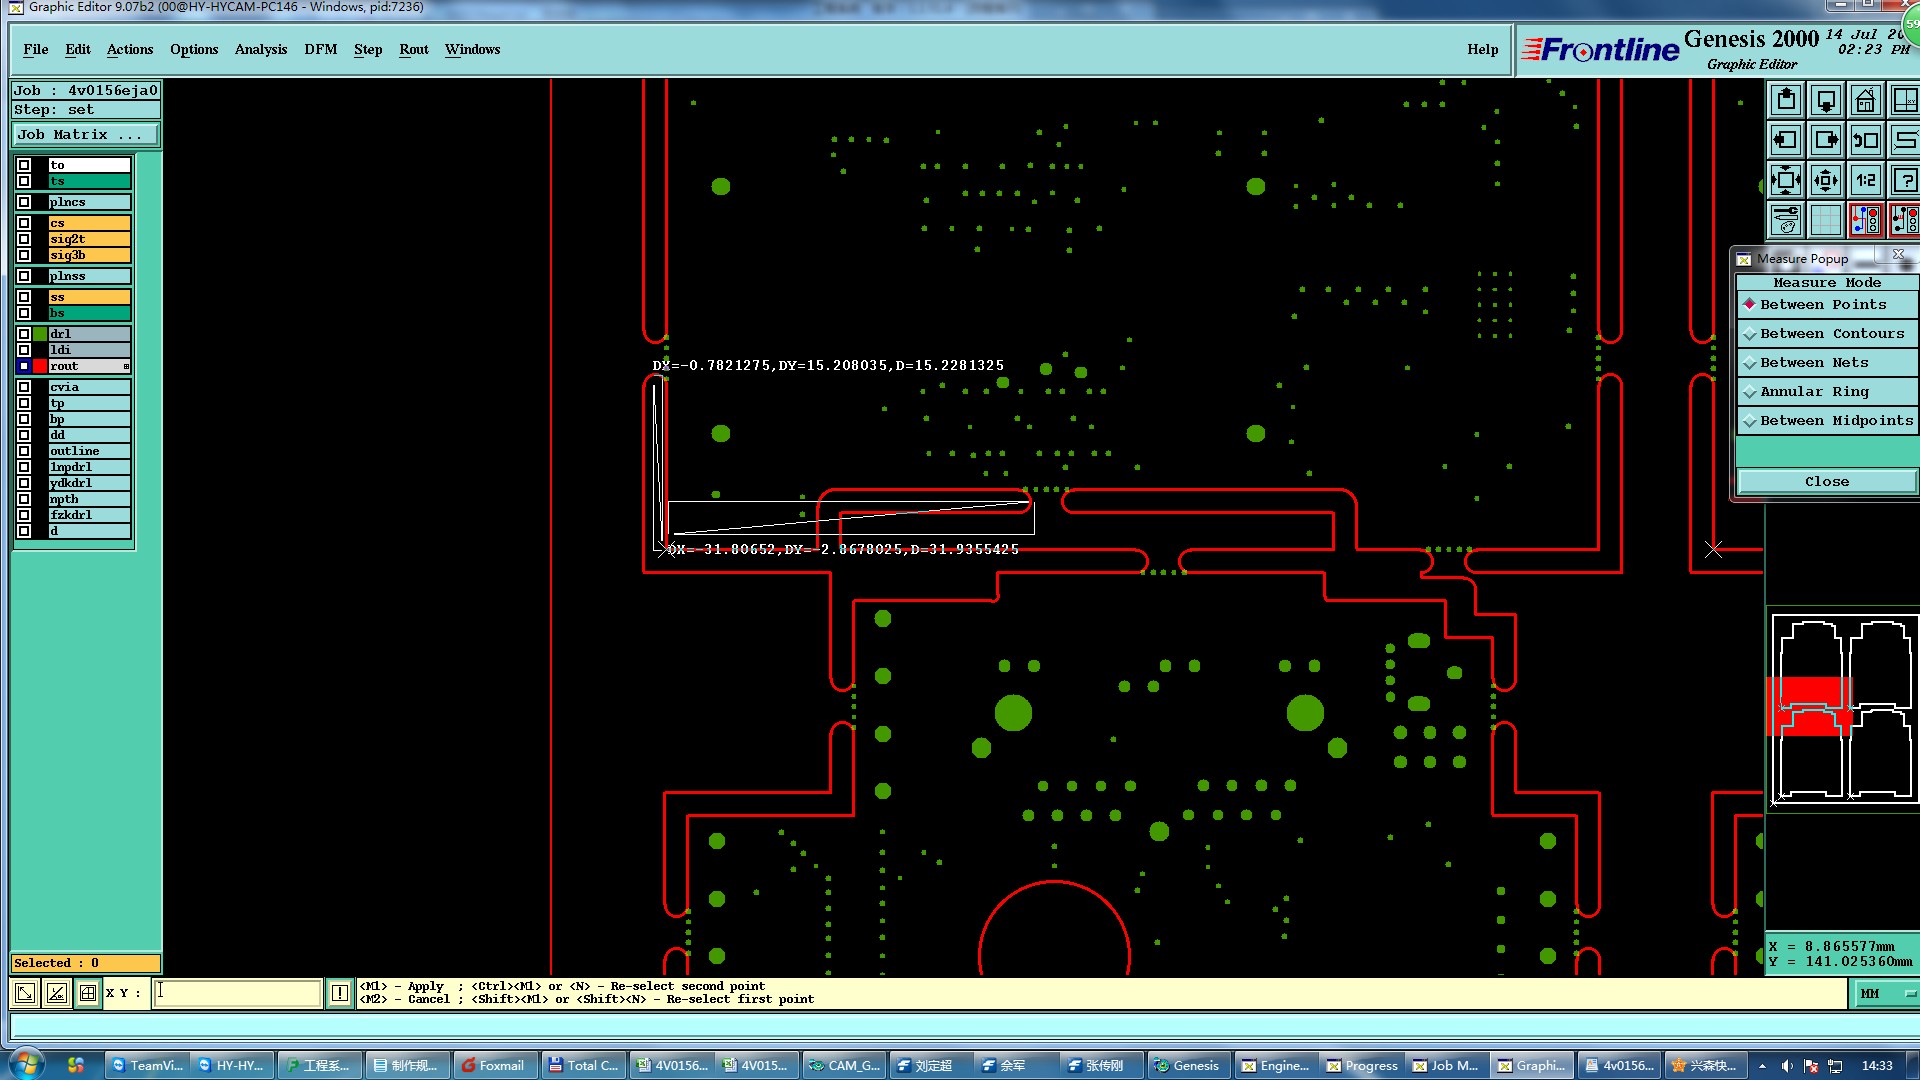Image resolution: width=1920 pixels, height=1080 pixels.
Task: Click the home view icon
Action: coord(1866,100)
